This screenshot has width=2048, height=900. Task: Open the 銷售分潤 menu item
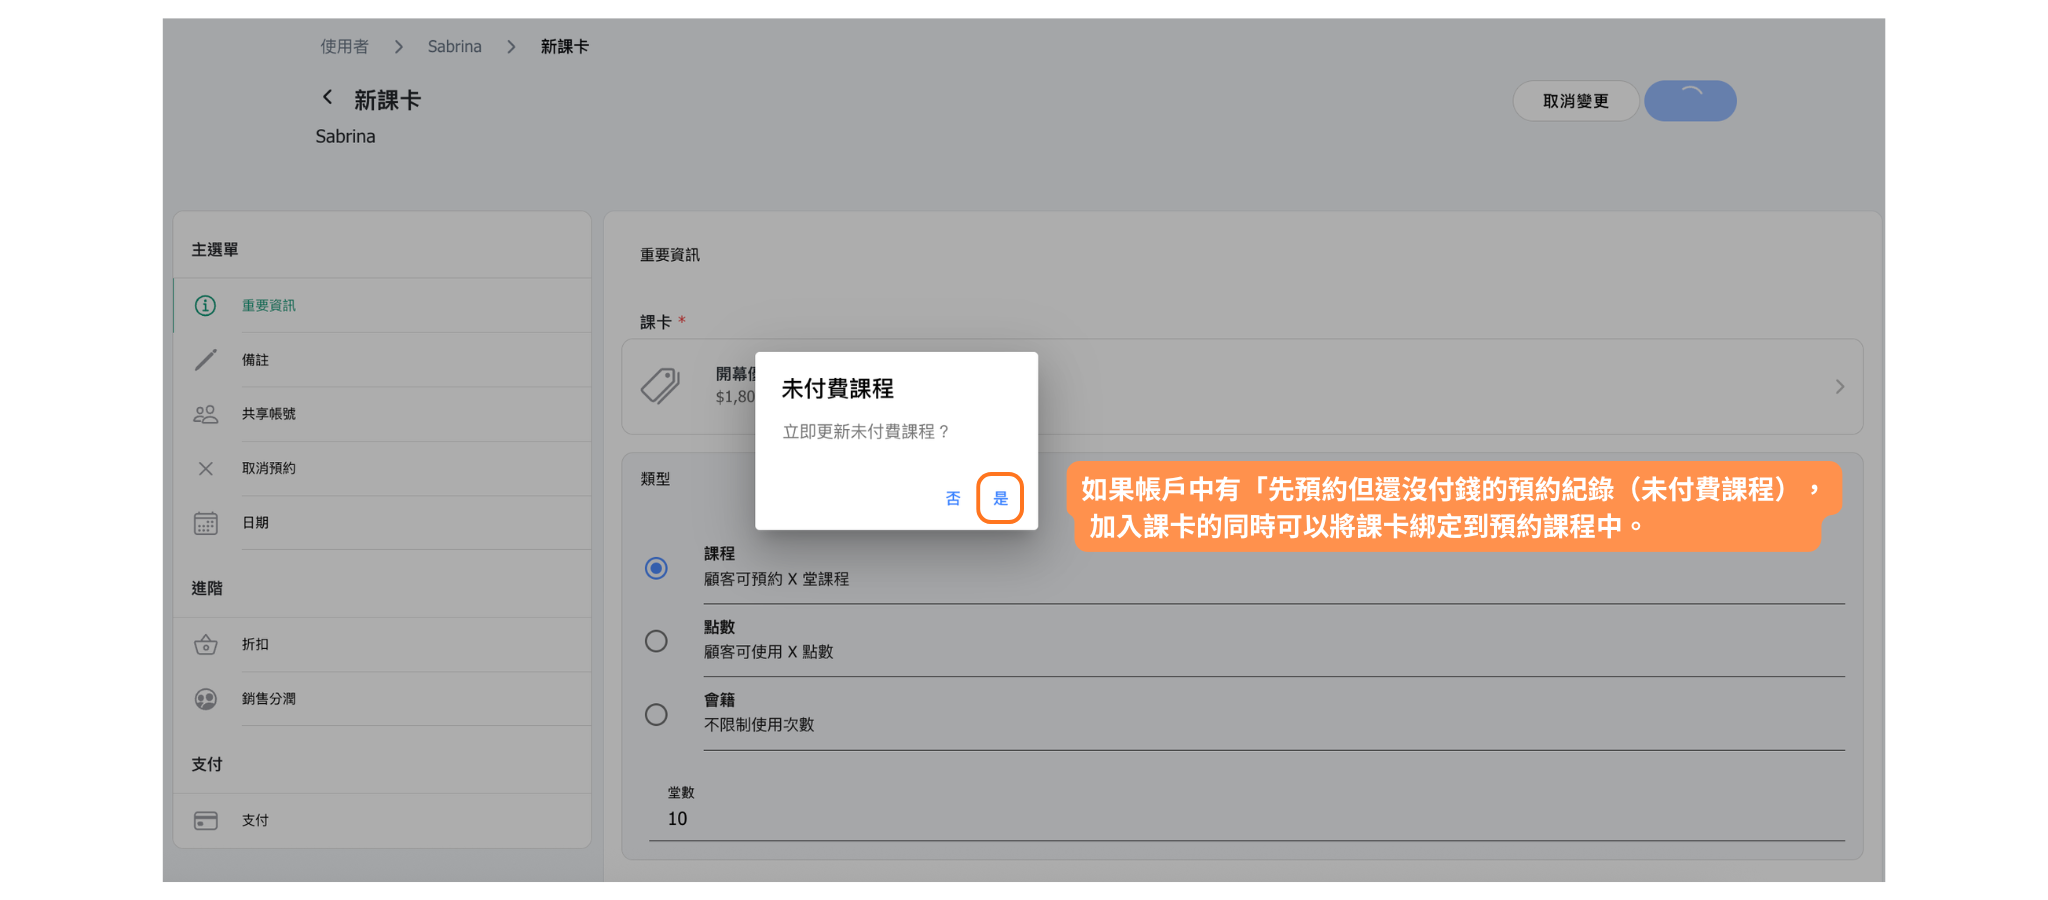coord(268,699)
